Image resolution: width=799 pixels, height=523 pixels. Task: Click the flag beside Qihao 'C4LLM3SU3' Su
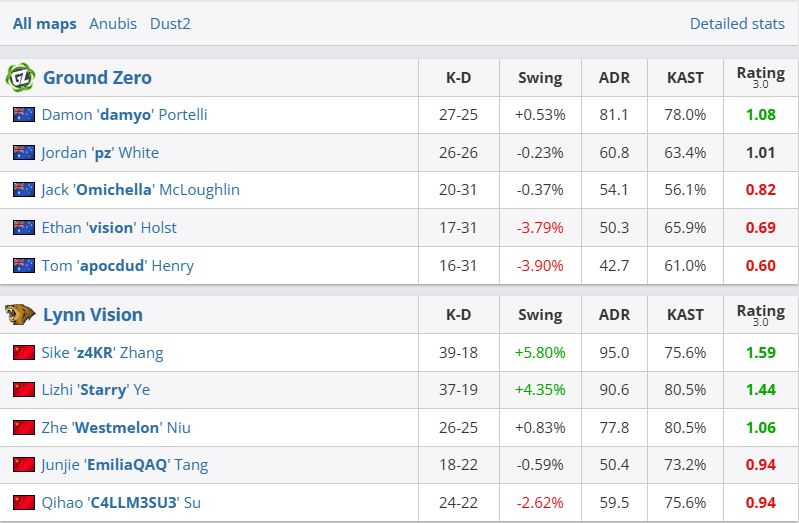pos(23,502)
